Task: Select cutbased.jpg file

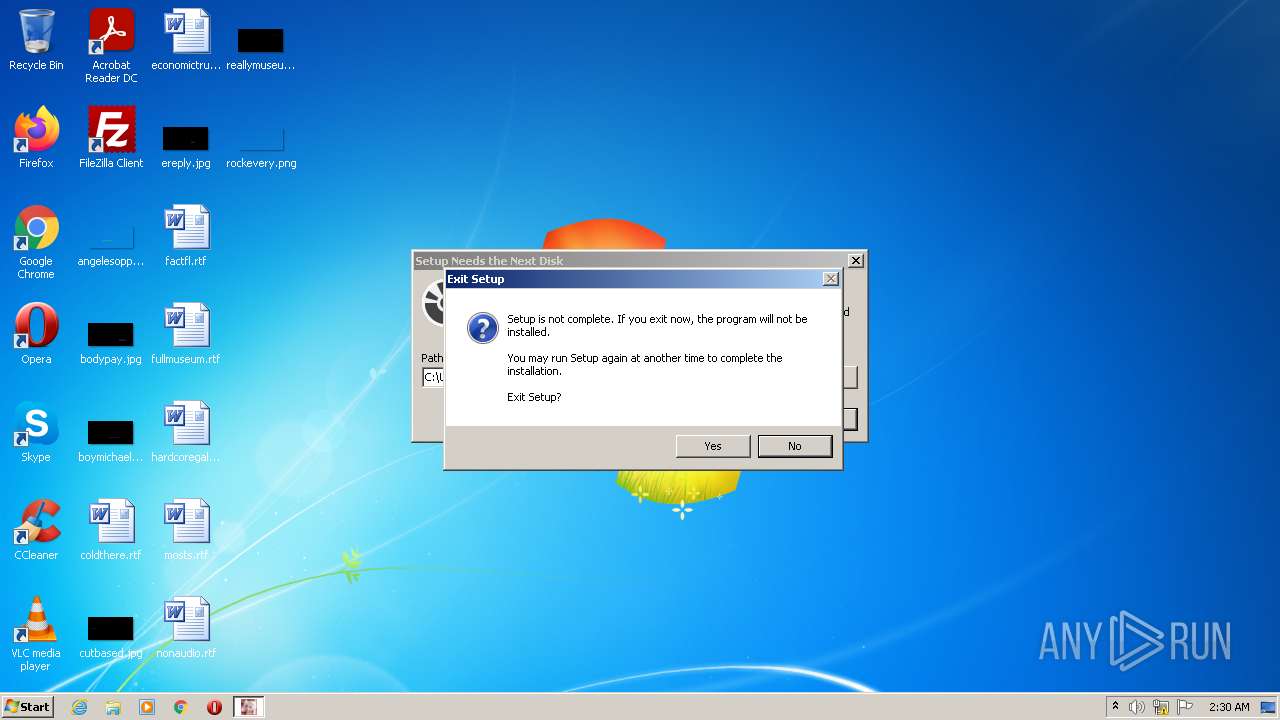Action: pyautogui.click(x=111, y=636)
